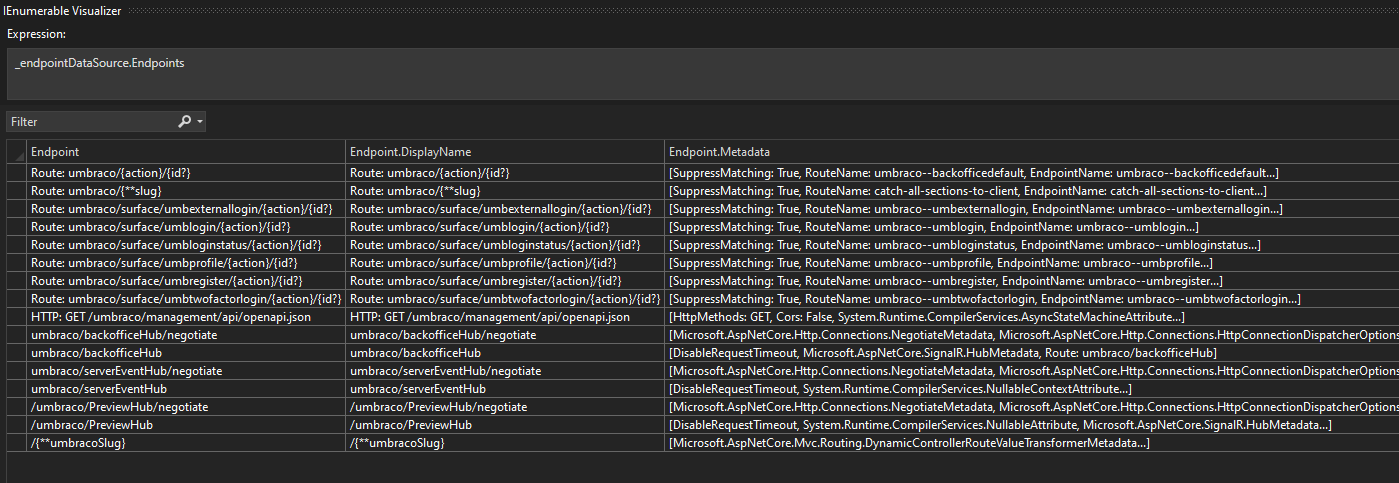Select the Route: umbraco/{**slug} endpoint cell
The image size is (1399, 483).
coord(185,190)
